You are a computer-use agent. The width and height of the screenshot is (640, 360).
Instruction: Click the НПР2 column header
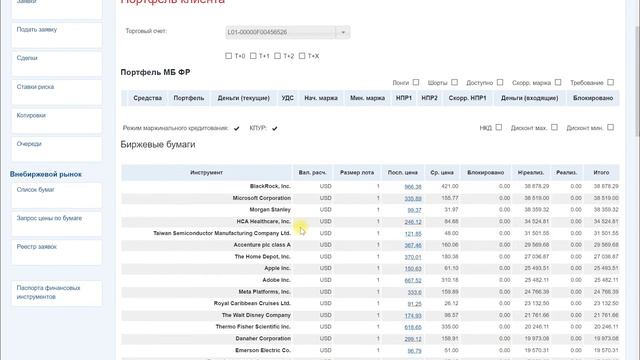coord(429,98)
